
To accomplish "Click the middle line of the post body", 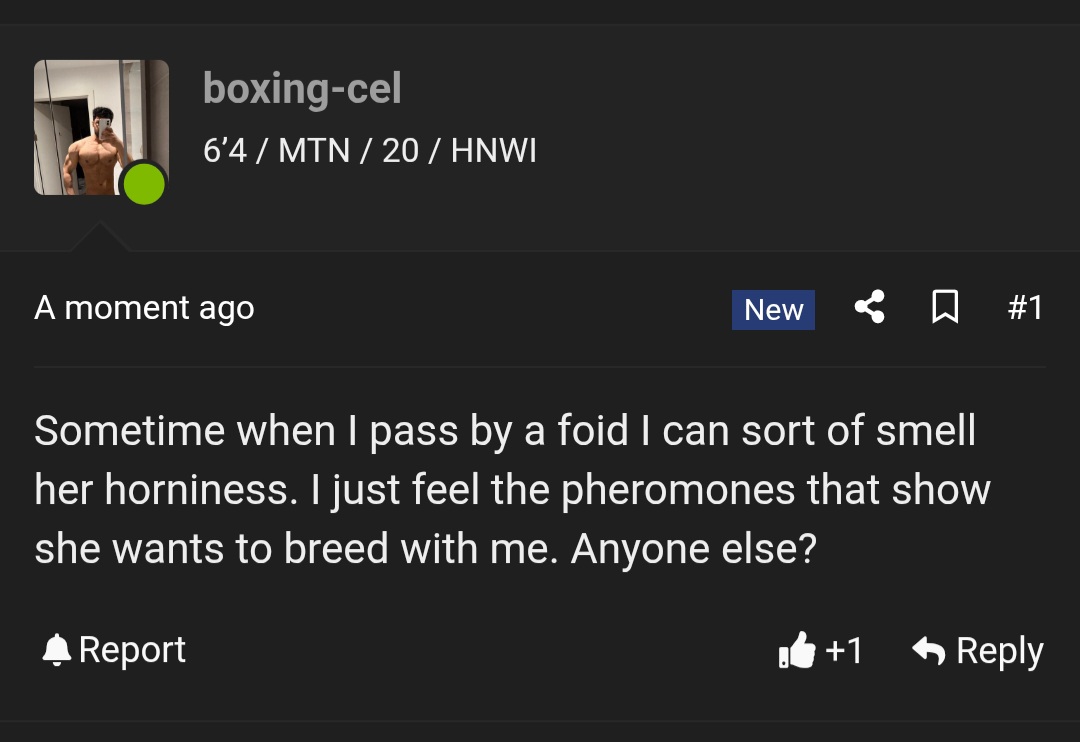I will coord(512,491).
